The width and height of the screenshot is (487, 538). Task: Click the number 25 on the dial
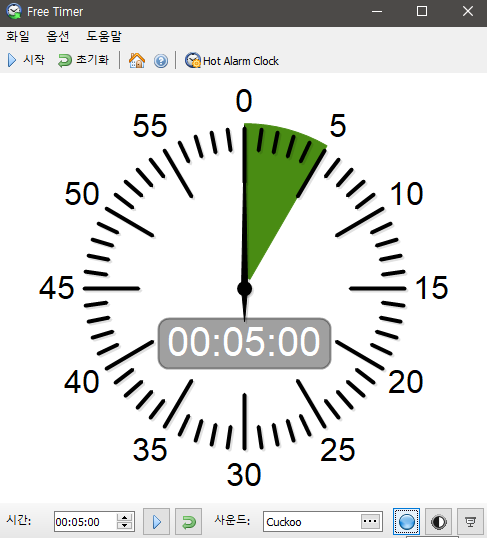[x=338, y=449]
